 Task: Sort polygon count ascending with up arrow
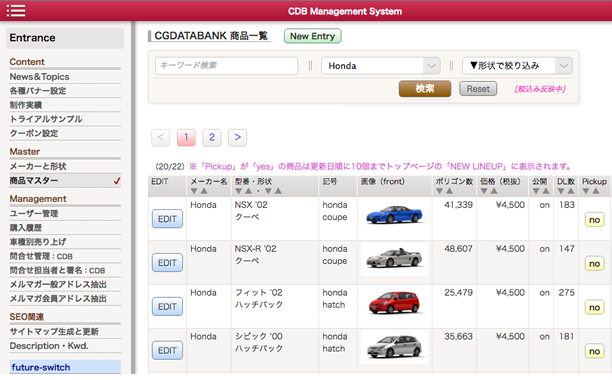[450, 191]
